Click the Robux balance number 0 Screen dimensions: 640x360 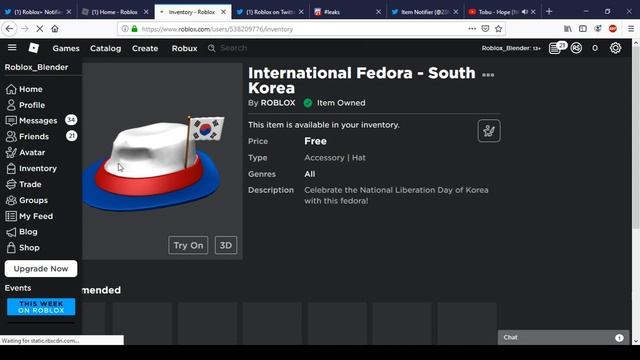point(595,48)
